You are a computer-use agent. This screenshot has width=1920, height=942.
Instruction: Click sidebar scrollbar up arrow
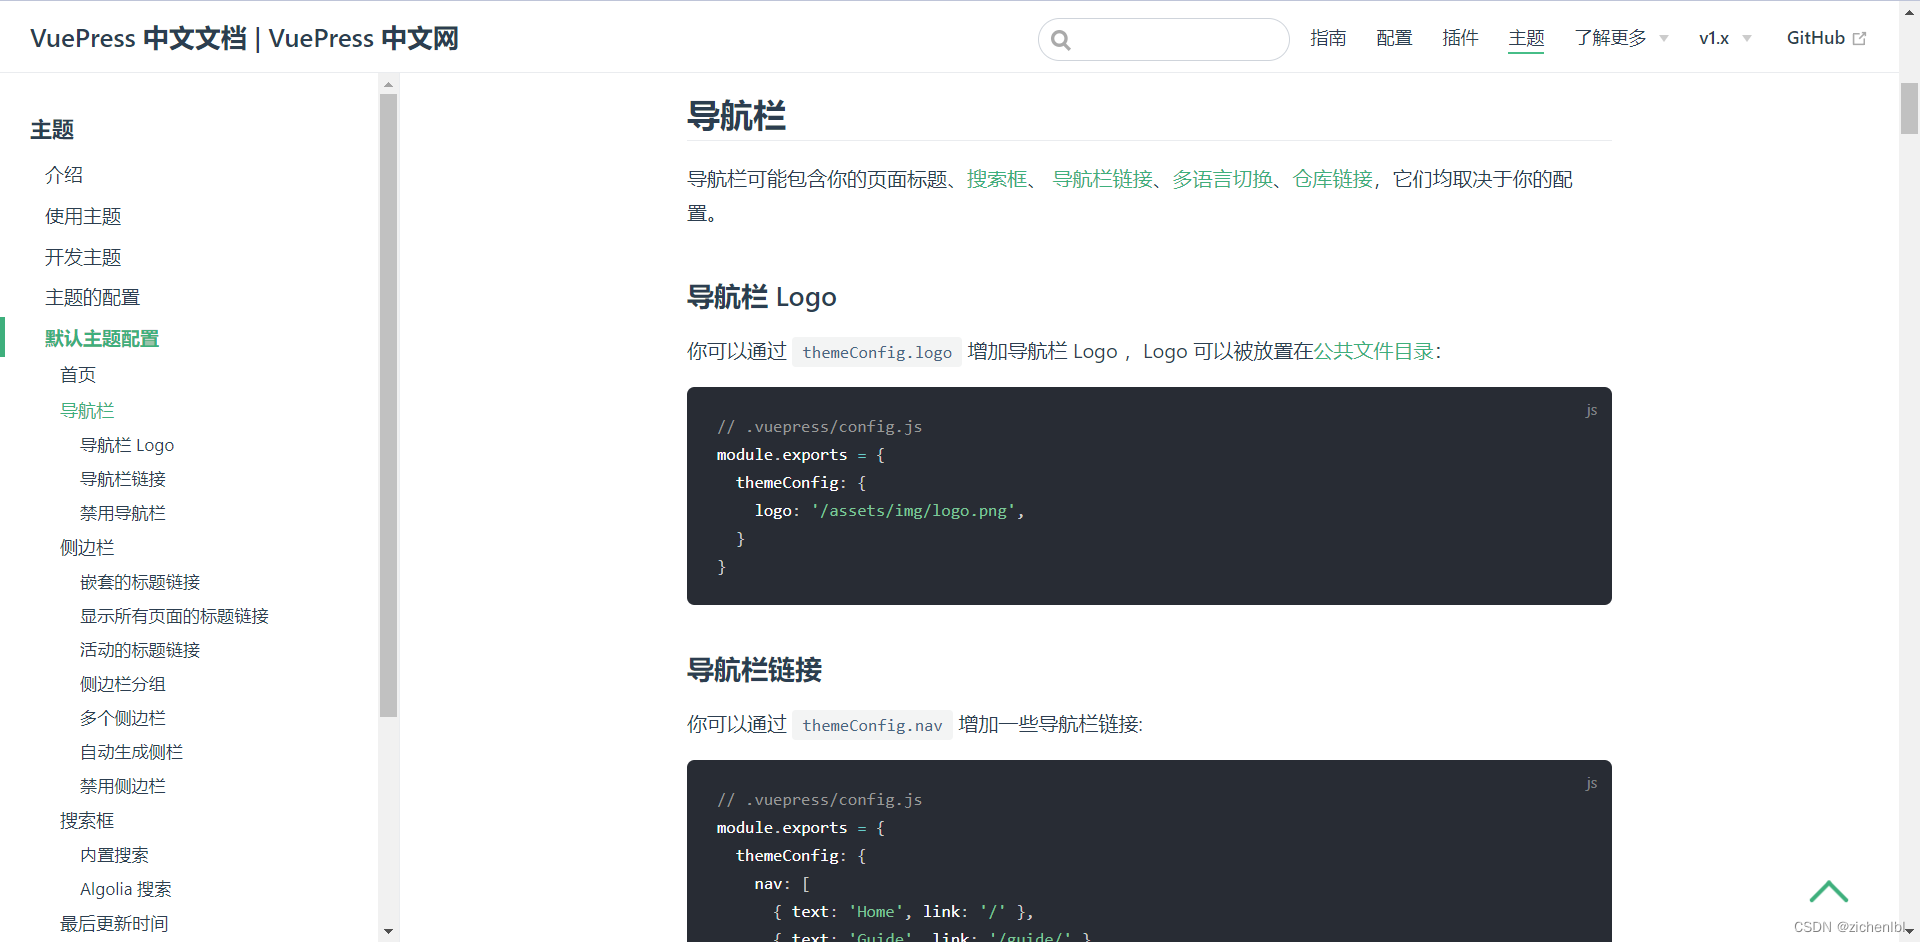click(x=388, y=84)
